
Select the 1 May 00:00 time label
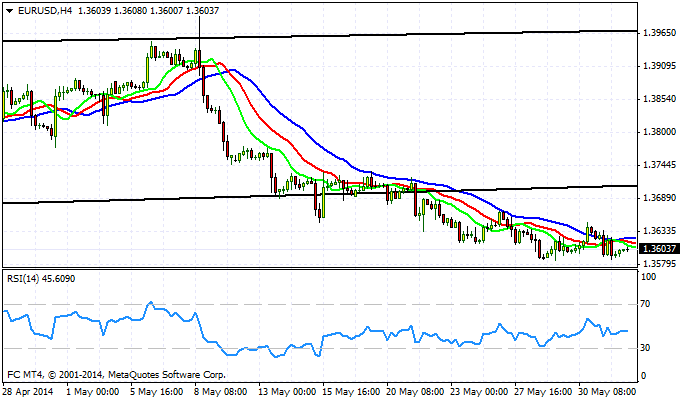click(x=92, y=392)
